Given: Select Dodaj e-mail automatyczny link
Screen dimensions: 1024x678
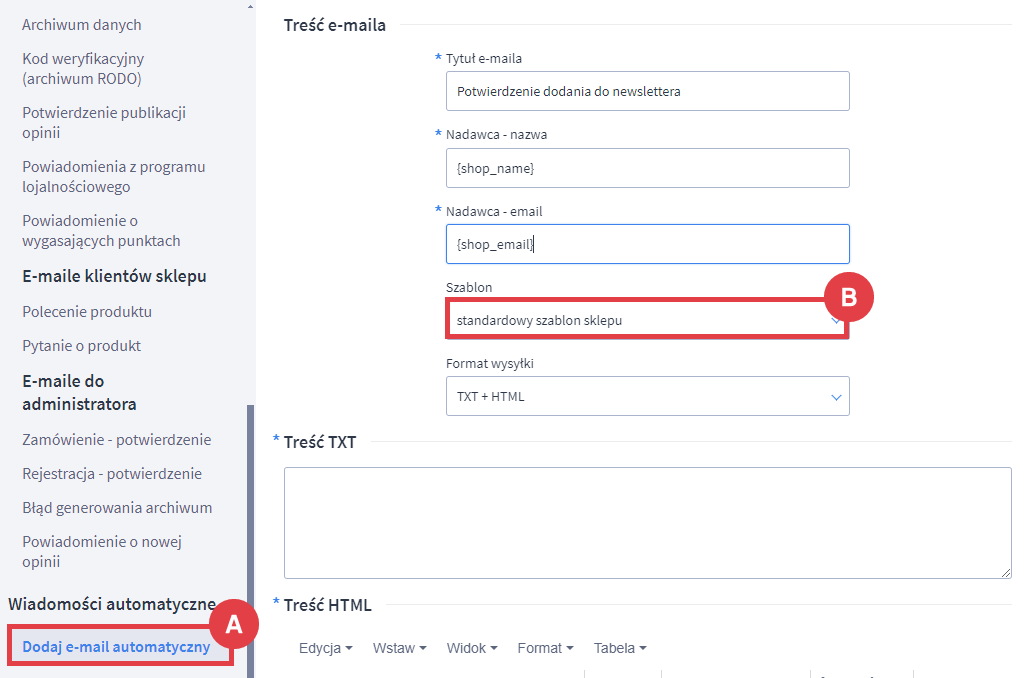Looking at the screenshot, I should pos(116,646).
